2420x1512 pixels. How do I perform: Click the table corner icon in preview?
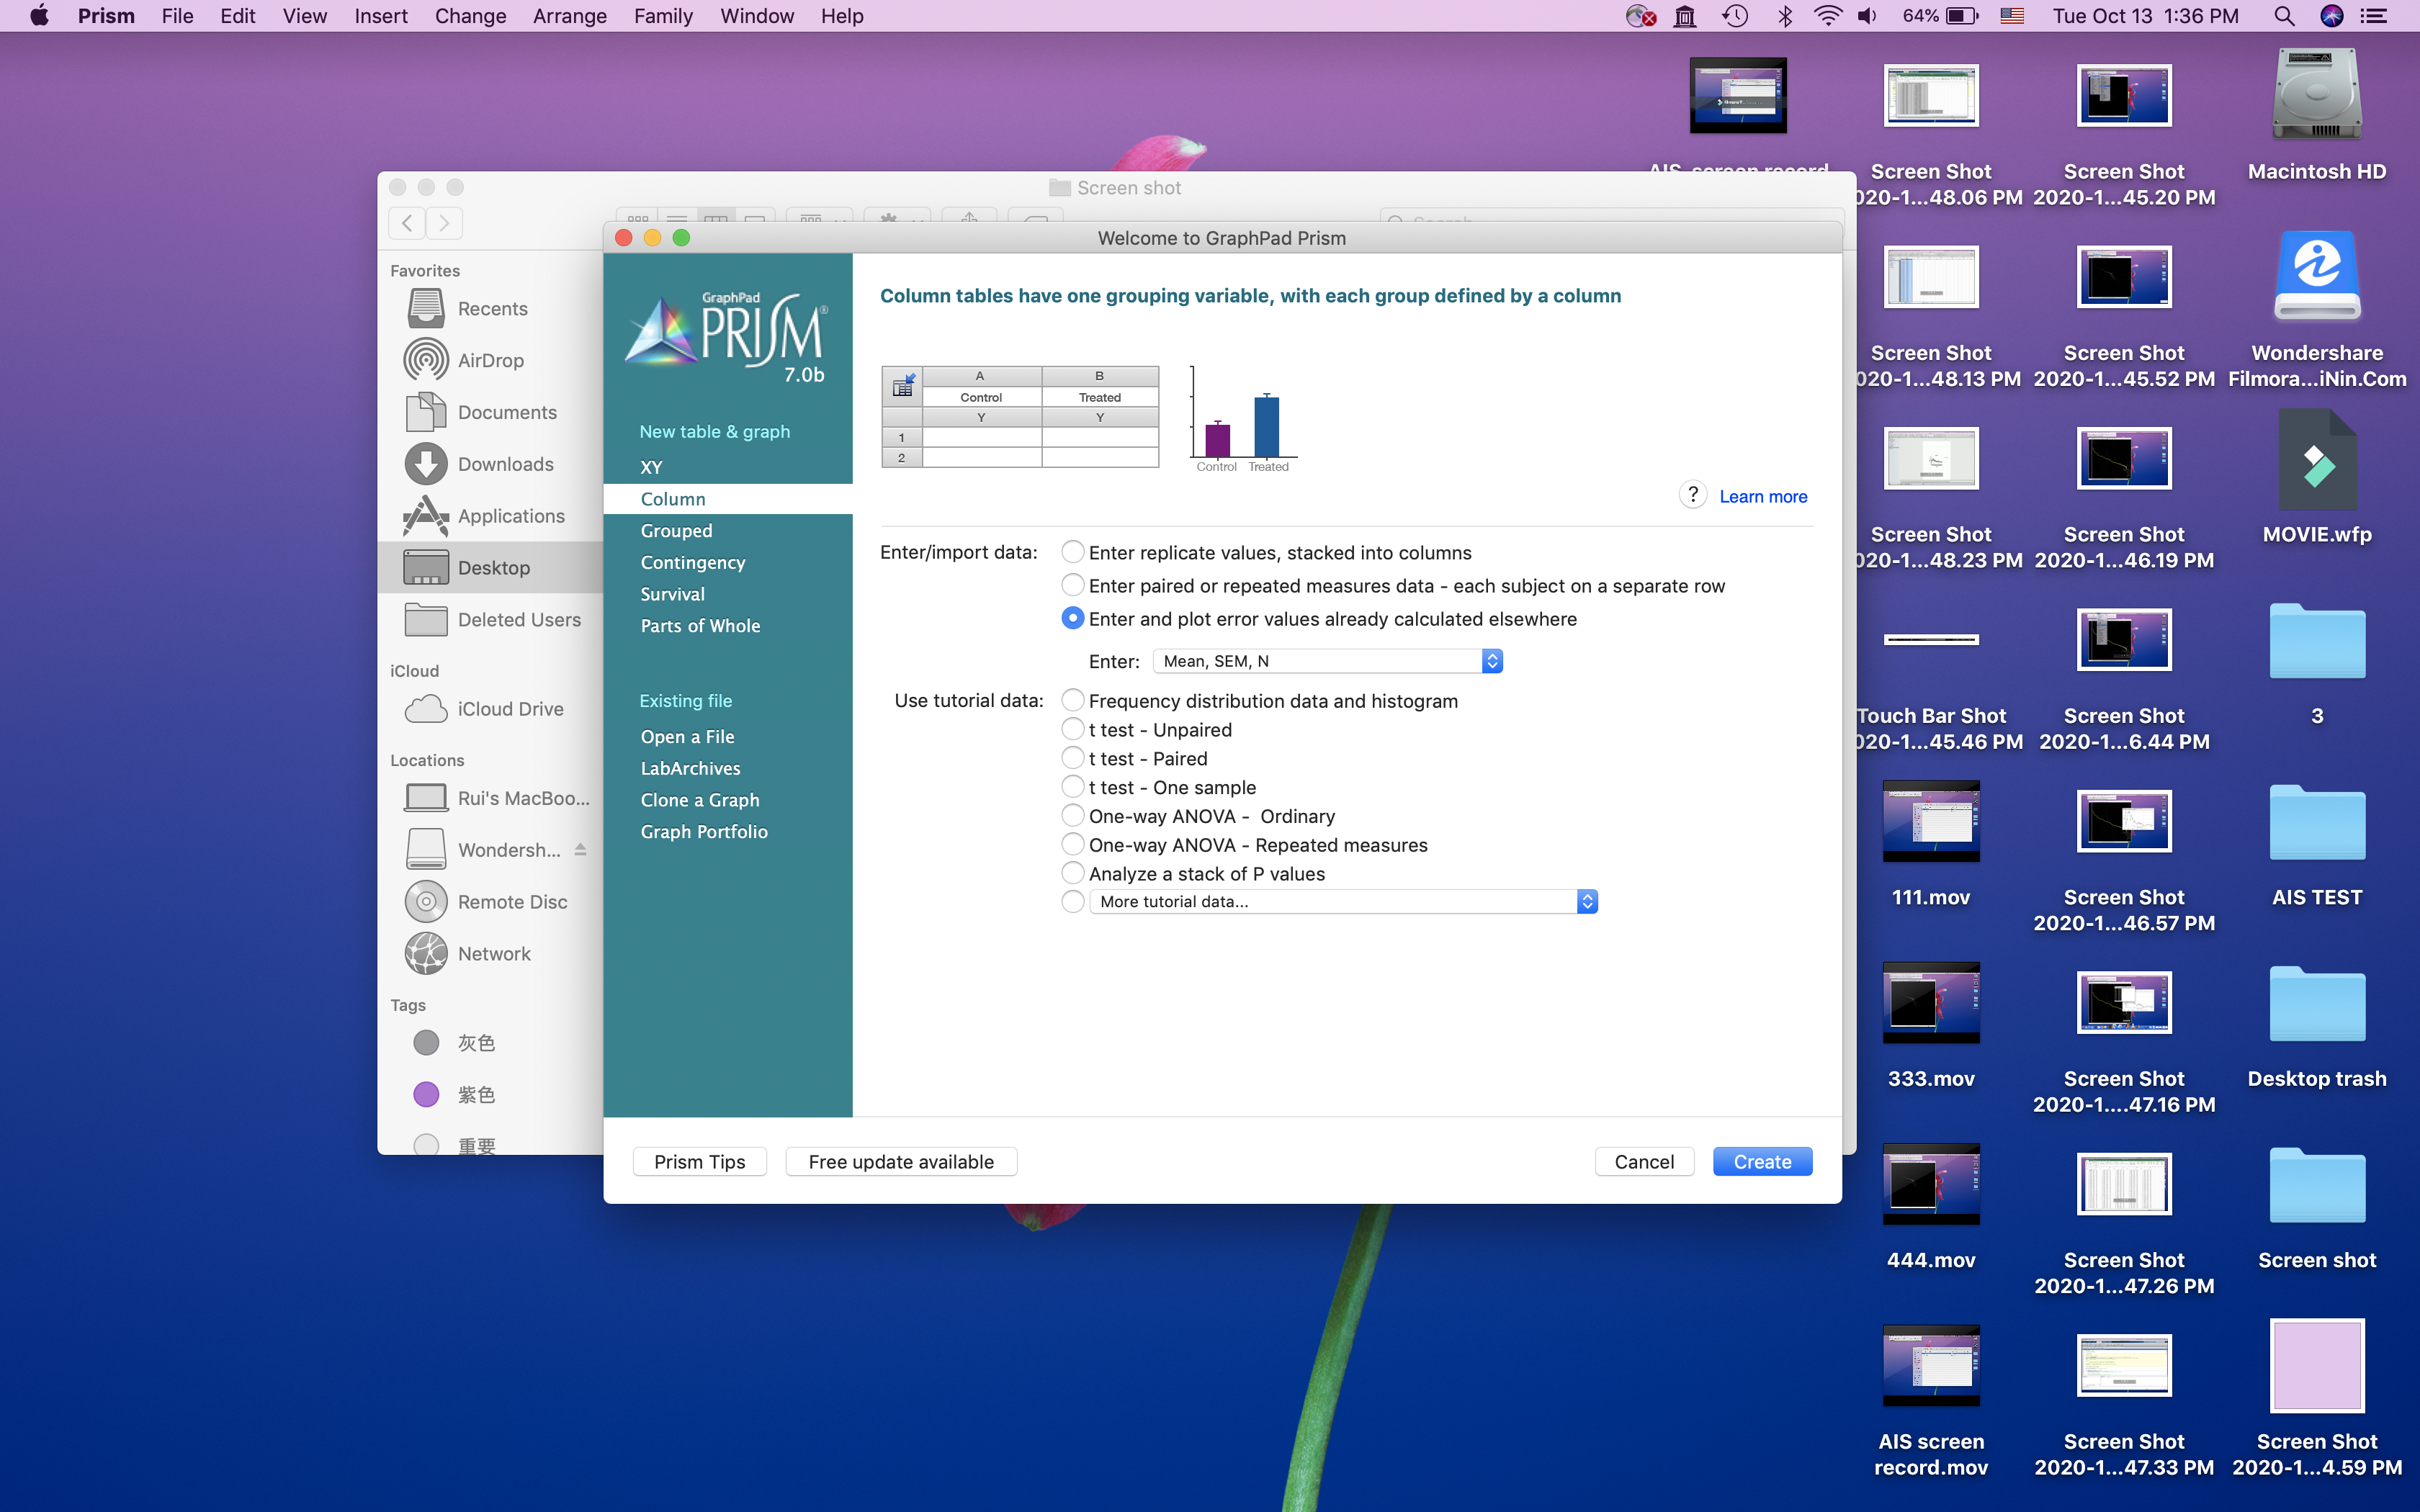coord(902,386)
